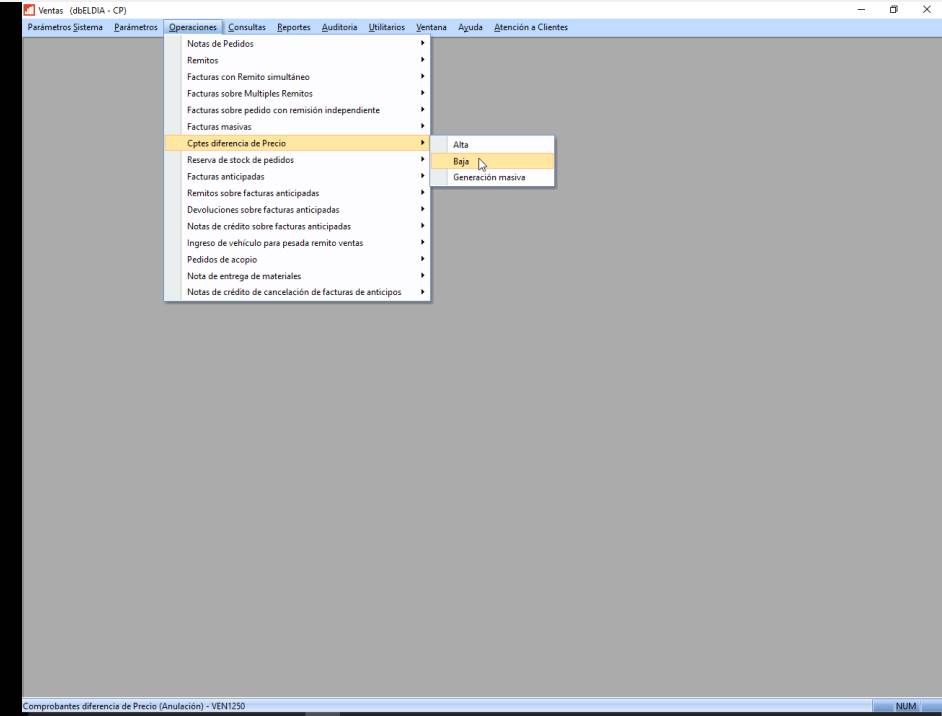
Task: Open Devoluciones sobre facturas anticipadas
Action: tap(263, 210)
